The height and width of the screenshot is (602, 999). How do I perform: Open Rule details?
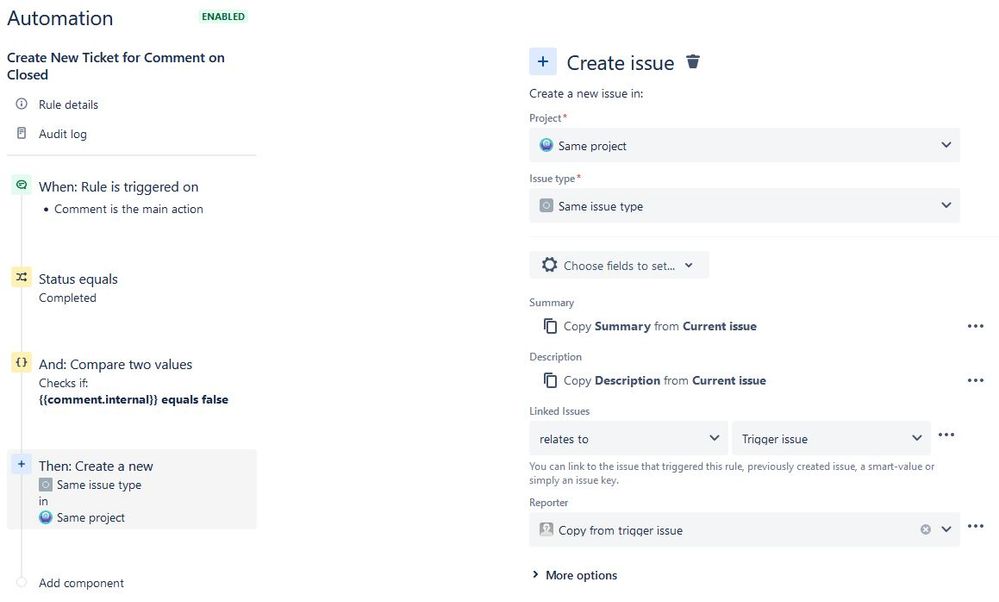pos(68,104)
